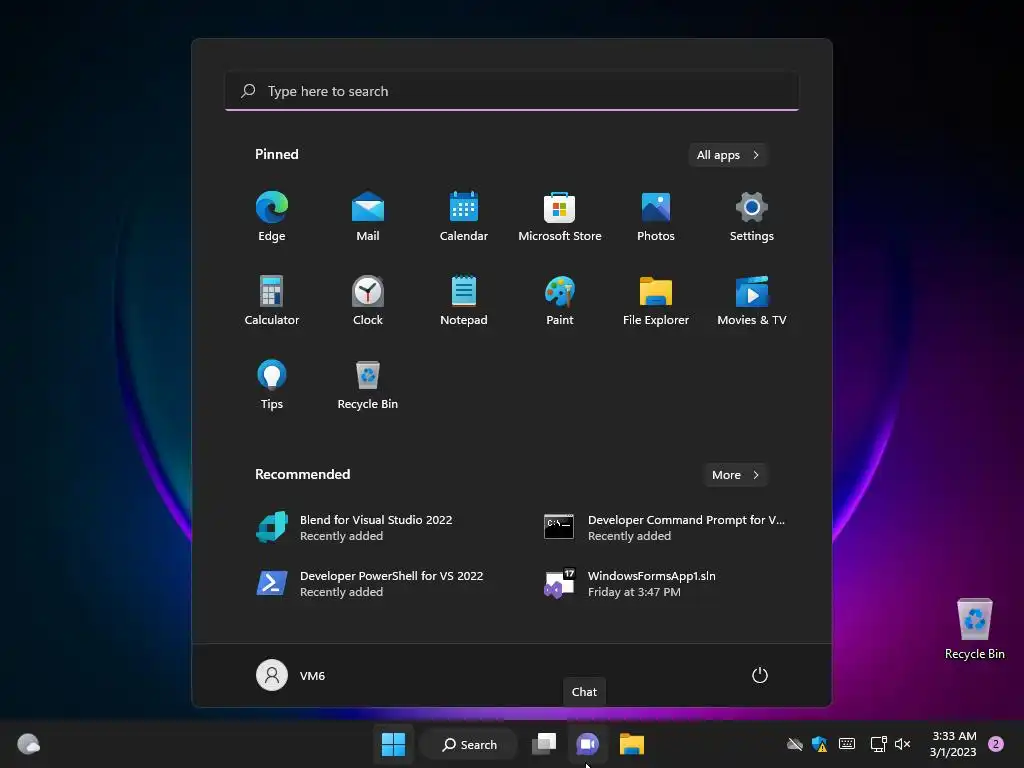Open the notification badge showing 2
Image resolution: width=1024 pixels, height=768 pixels.
pos(996,744)
